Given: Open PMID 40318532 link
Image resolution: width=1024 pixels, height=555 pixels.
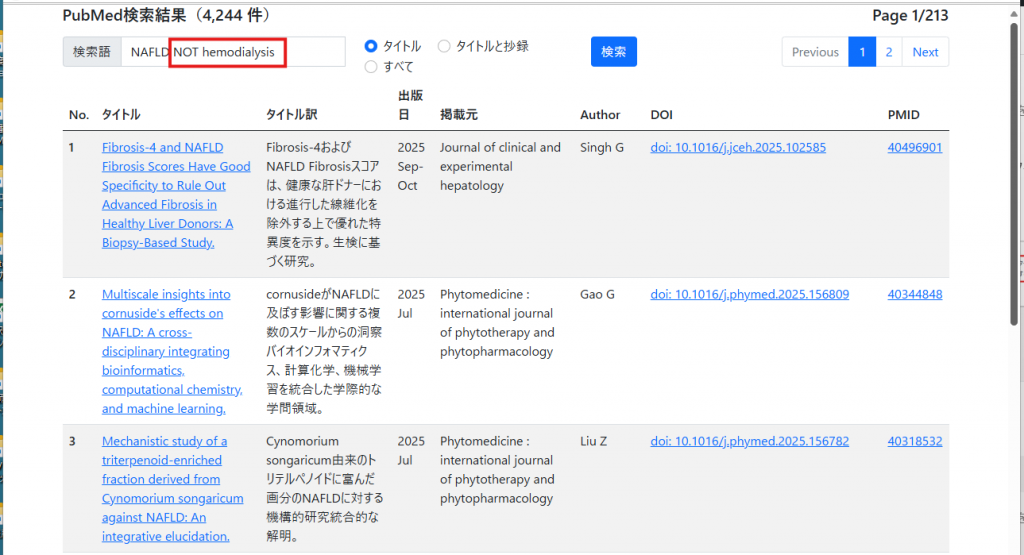Looking at the screenshot, I should 914,441.
